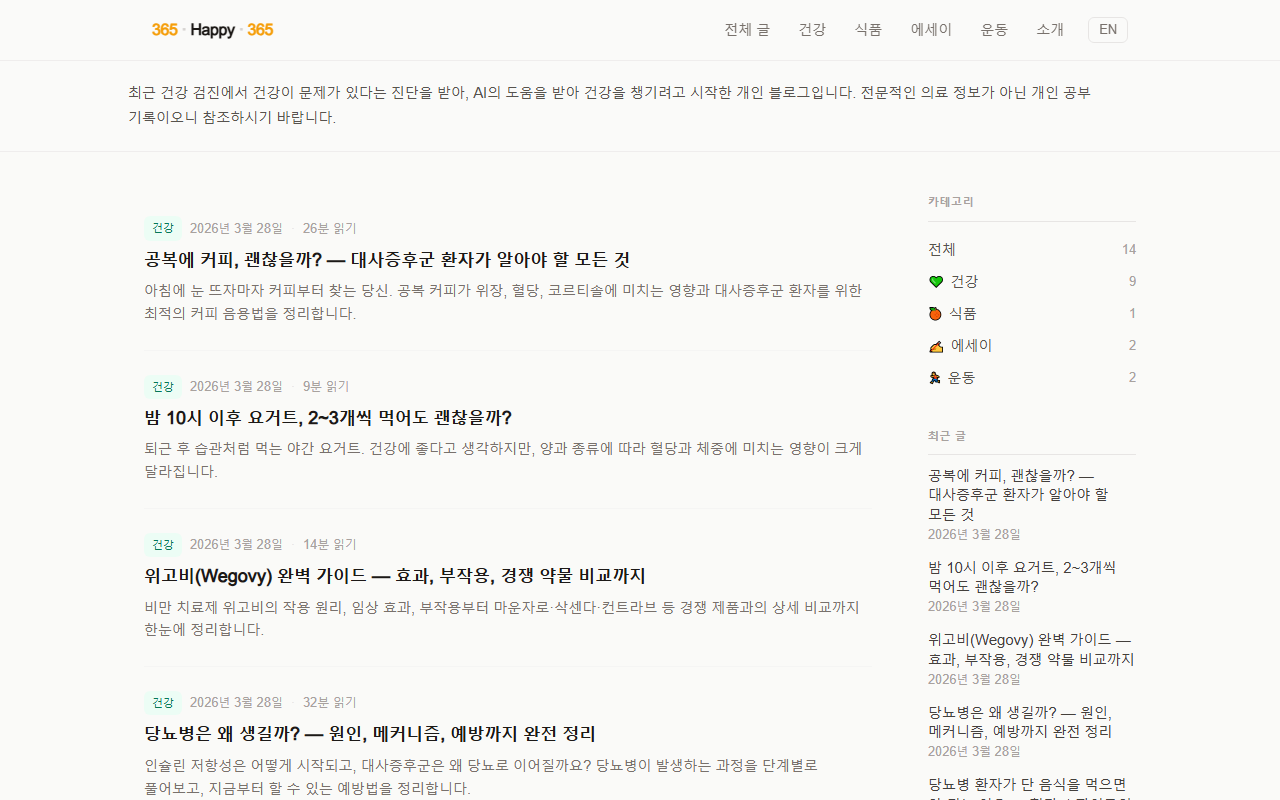Open main list post 위고비(Wegovy) 완벽 가이드
Image resolution: width=1280 pixels, height=800 pixels.
coord(395,576)
